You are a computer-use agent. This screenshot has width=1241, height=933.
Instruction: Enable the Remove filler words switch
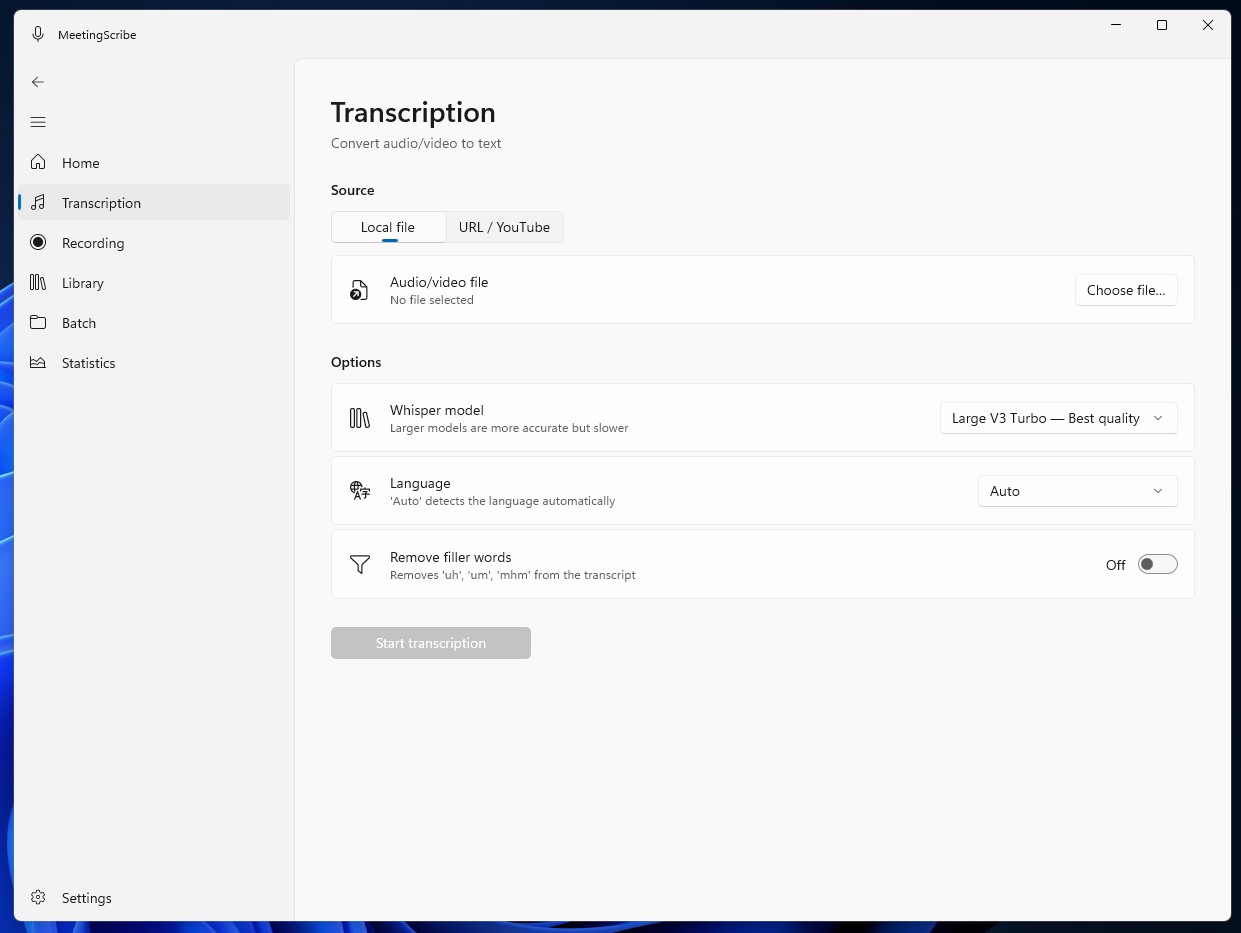tap(1157, 563)
